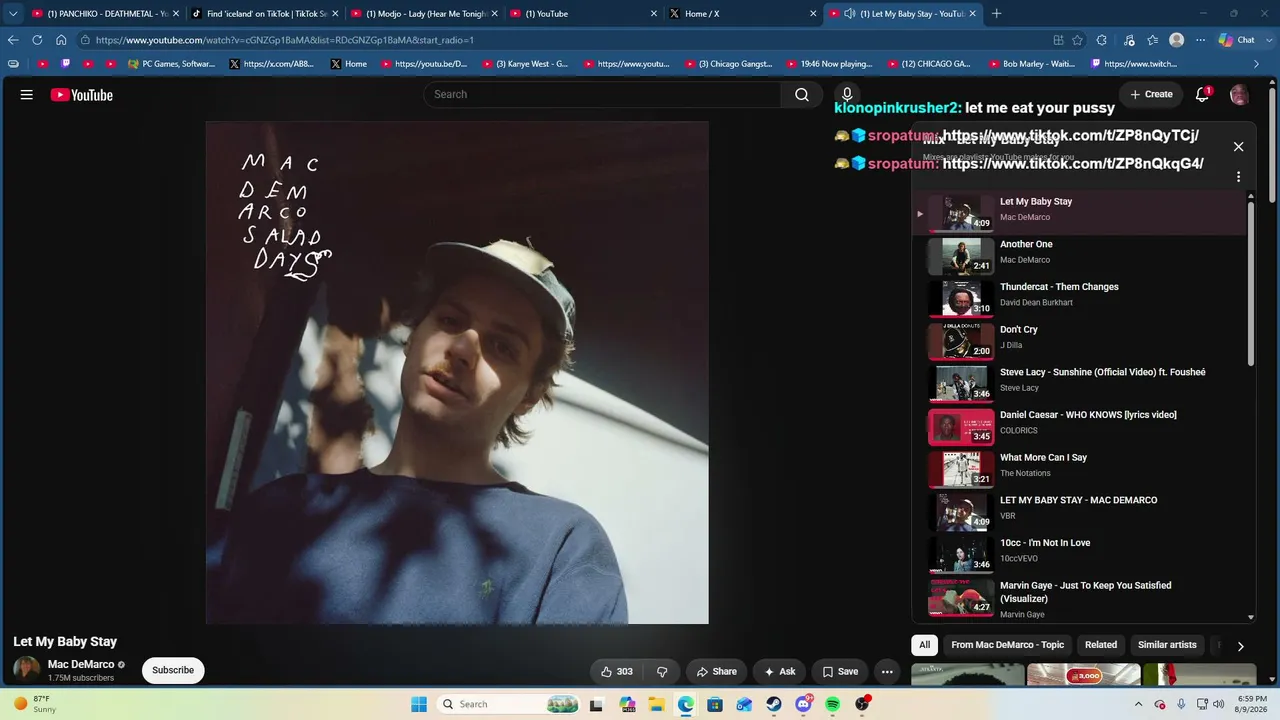
Task: Click the Ask button
Action: tap(780, 672)
